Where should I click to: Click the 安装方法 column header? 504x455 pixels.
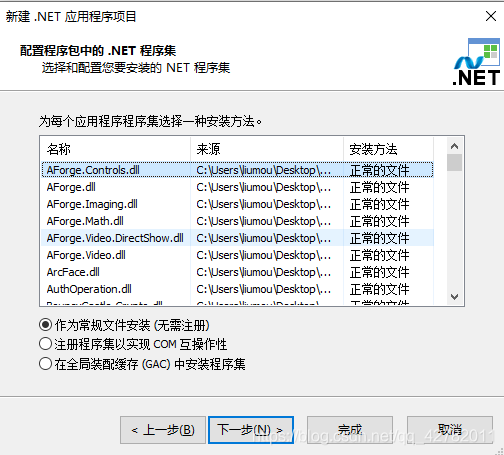tap(389, 149)
